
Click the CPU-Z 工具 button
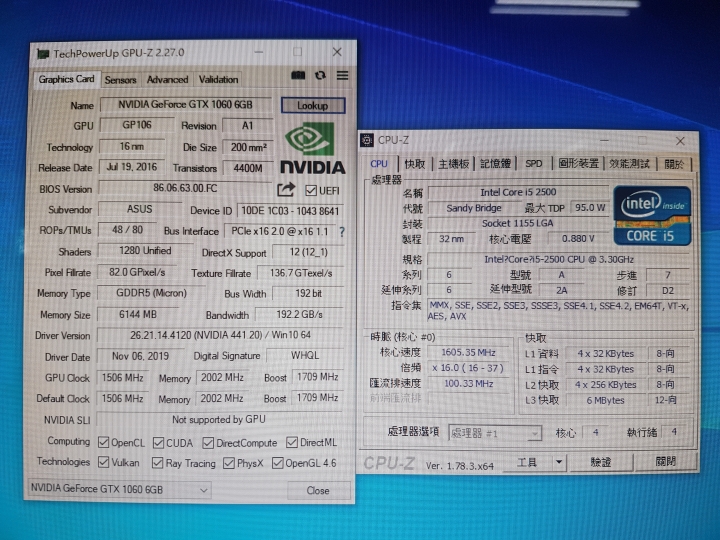(x=527, y=462)
